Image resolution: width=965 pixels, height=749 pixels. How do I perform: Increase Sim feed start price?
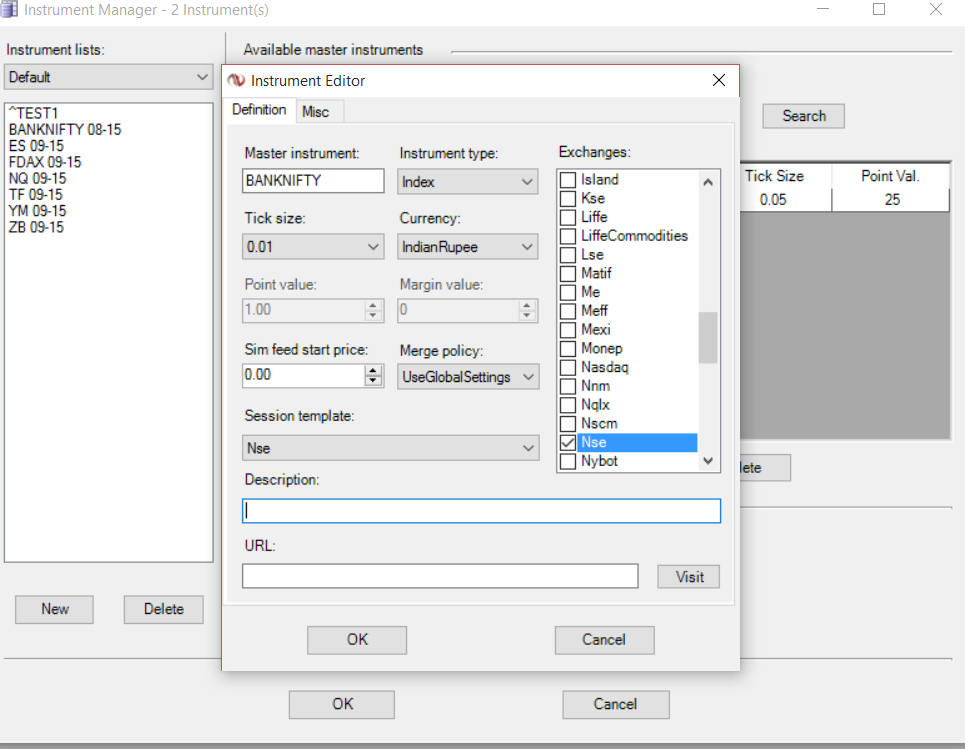click(x=373, y=370)
